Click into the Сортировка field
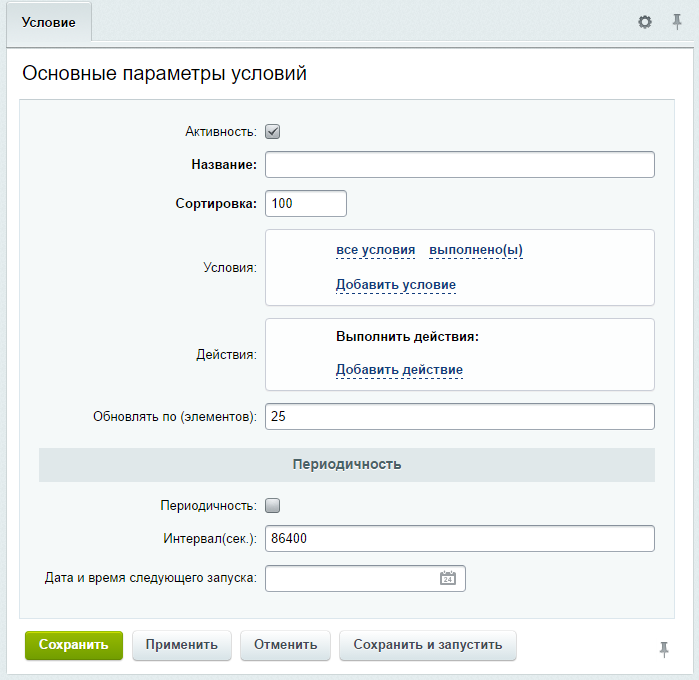Viewport: 699px width, 680px height. [305, 203]
